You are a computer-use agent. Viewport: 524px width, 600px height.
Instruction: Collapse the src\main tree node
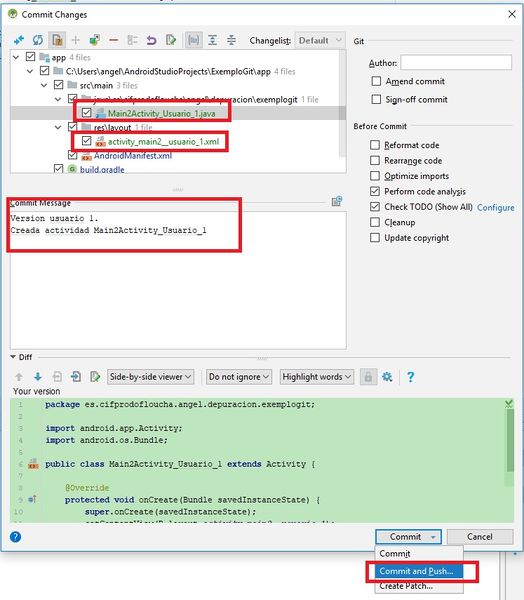coord(44,85)
